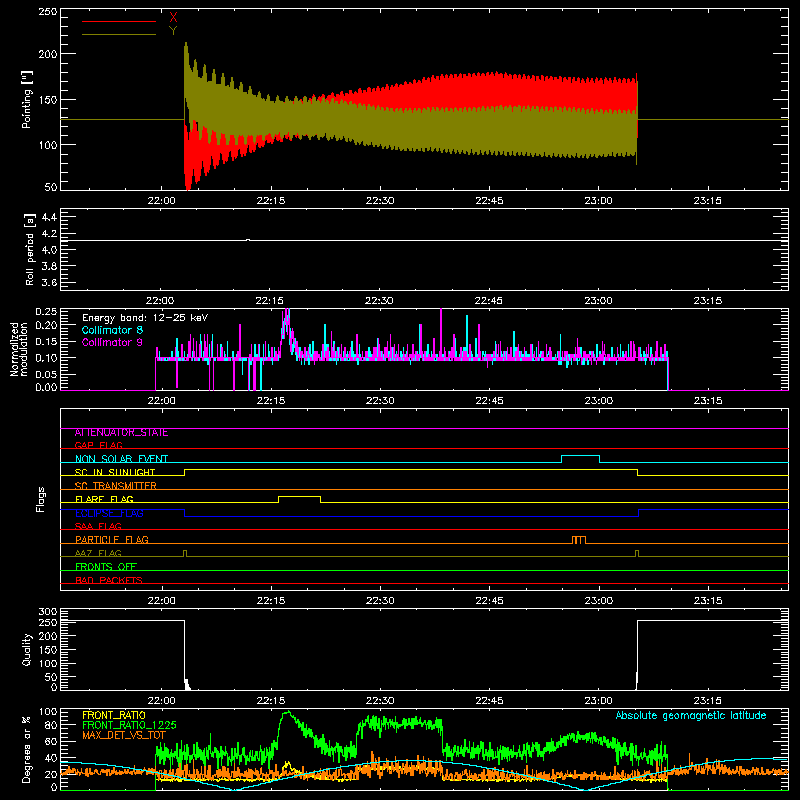The image size is (800, 800).
Task: Click the 'Normalized modulation' axis label
Action: point(18,349)
